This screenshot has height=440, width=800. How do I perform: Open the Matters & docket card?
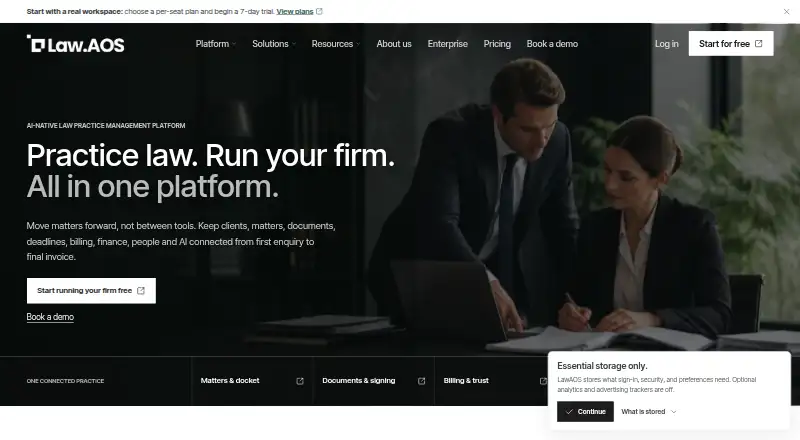tap(252, 381)
